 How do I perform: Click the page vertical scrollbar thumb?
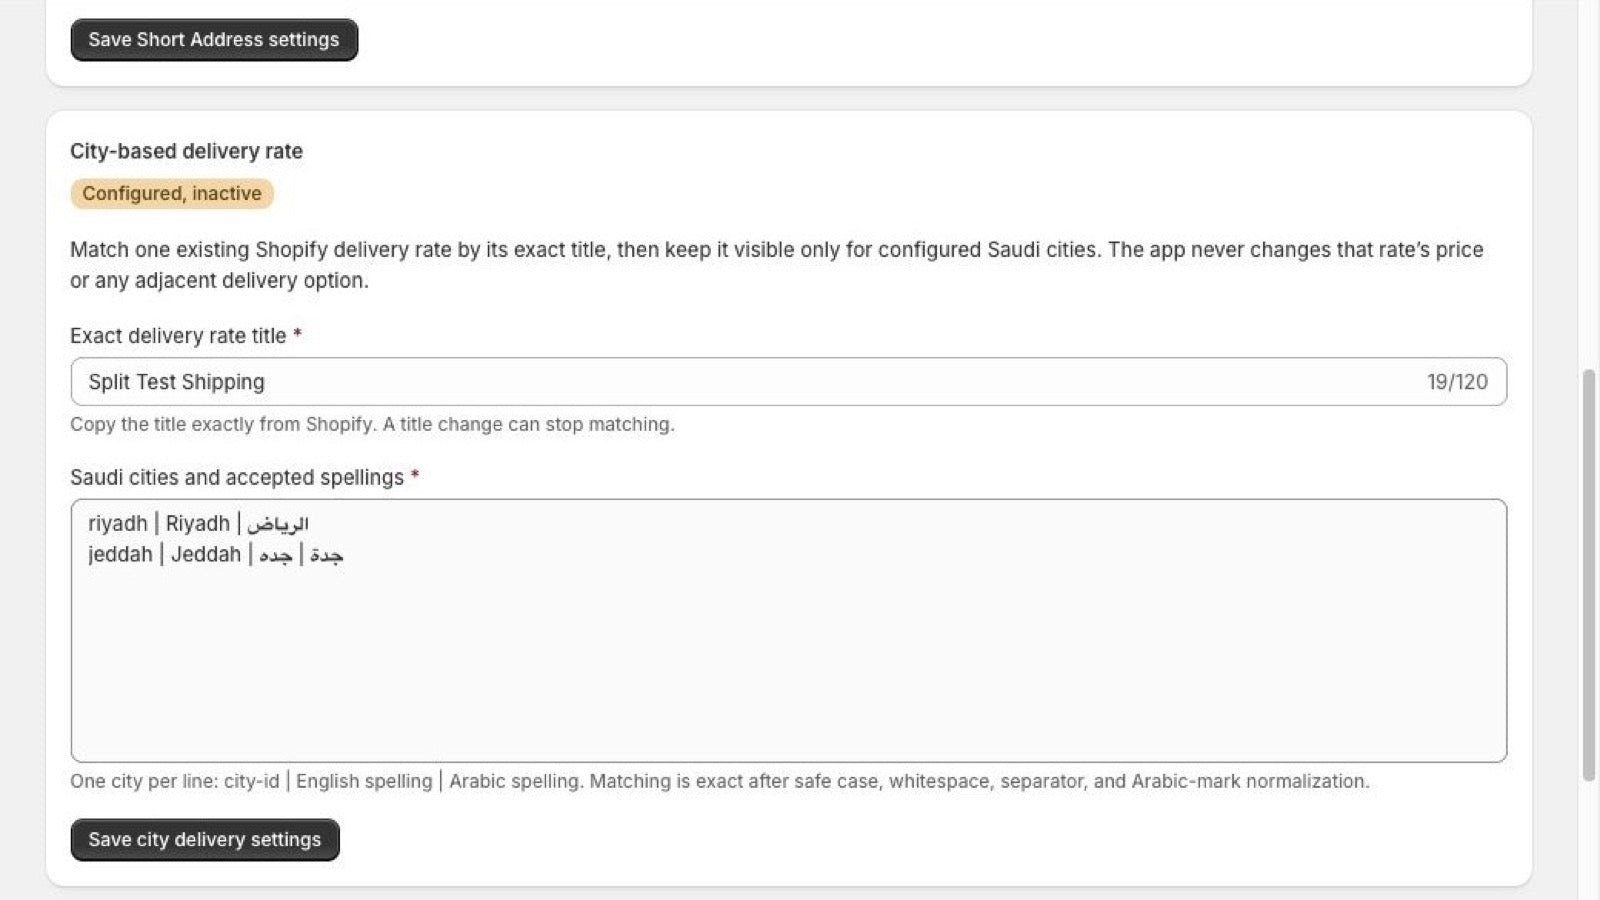[1588, 575]
